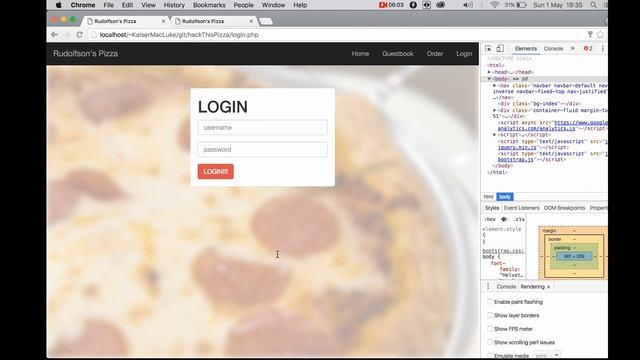Reload the page with the refresh icon
This screenshot has width=640, height=360.
[80, 35]
